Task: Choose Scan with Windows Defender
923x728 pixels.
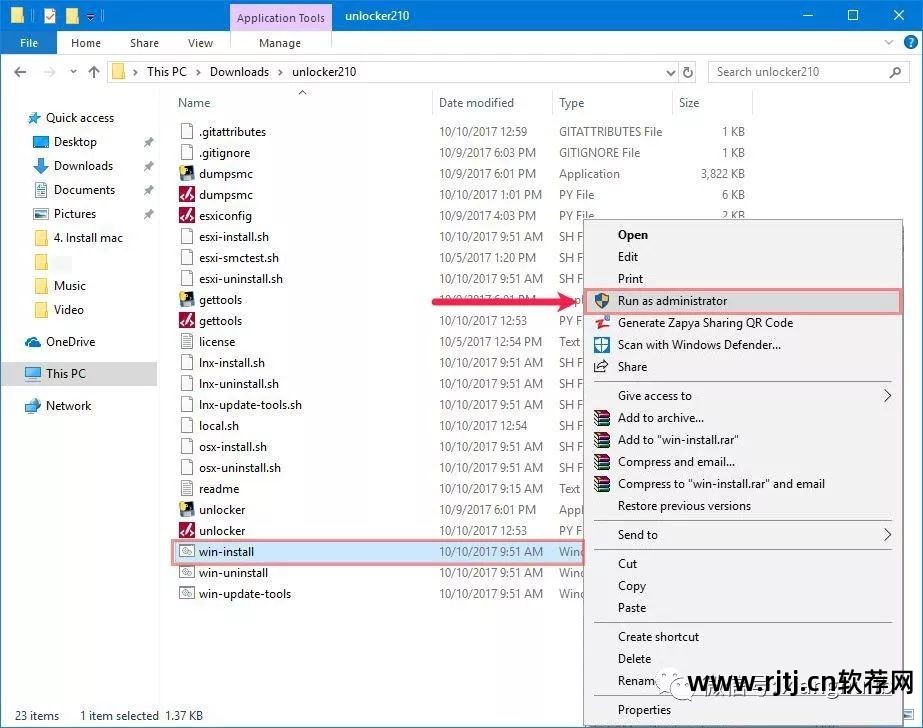Action: [x=699, y=345]
